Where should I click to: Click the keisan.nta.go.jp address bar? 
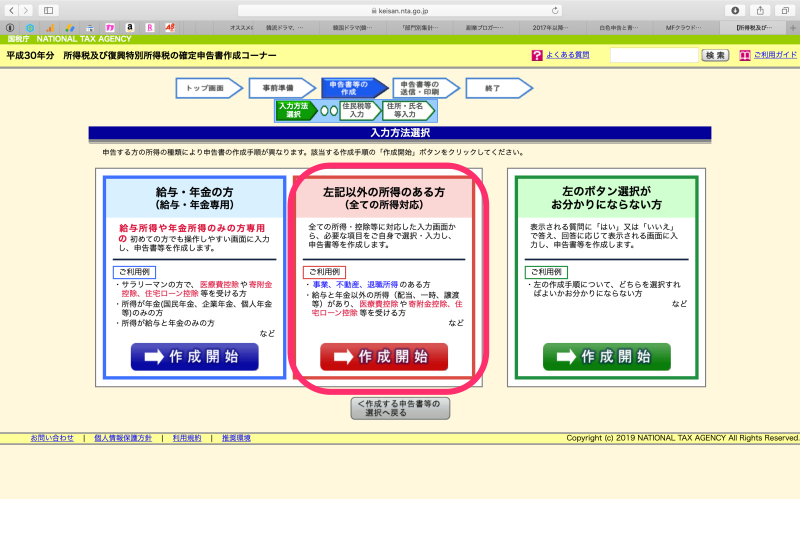(x=400, y=10)
